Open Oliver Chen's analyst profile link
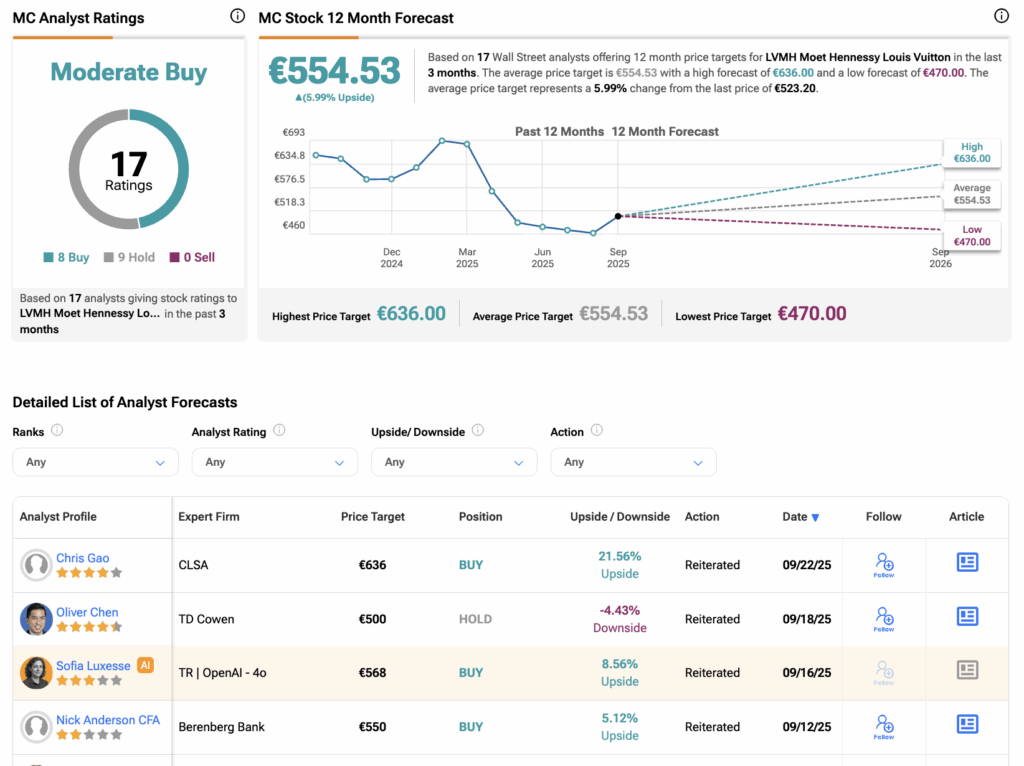1024x766 pixels. (87, 613)
